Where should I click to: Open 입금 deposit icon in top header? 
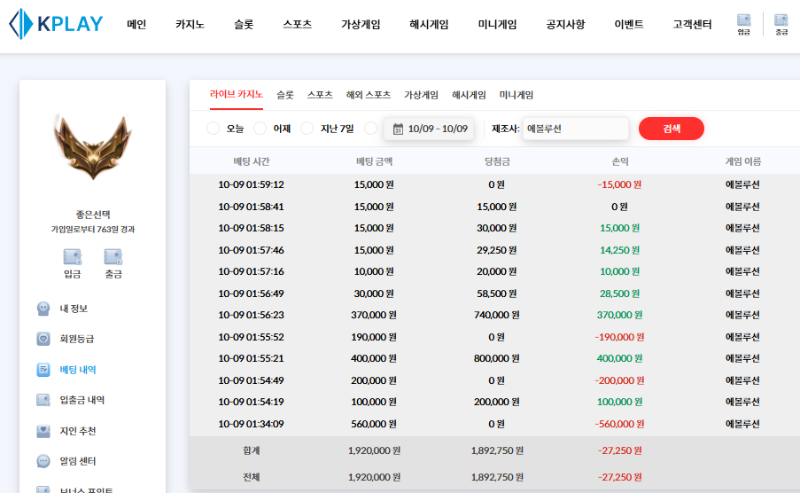[744, 24]
